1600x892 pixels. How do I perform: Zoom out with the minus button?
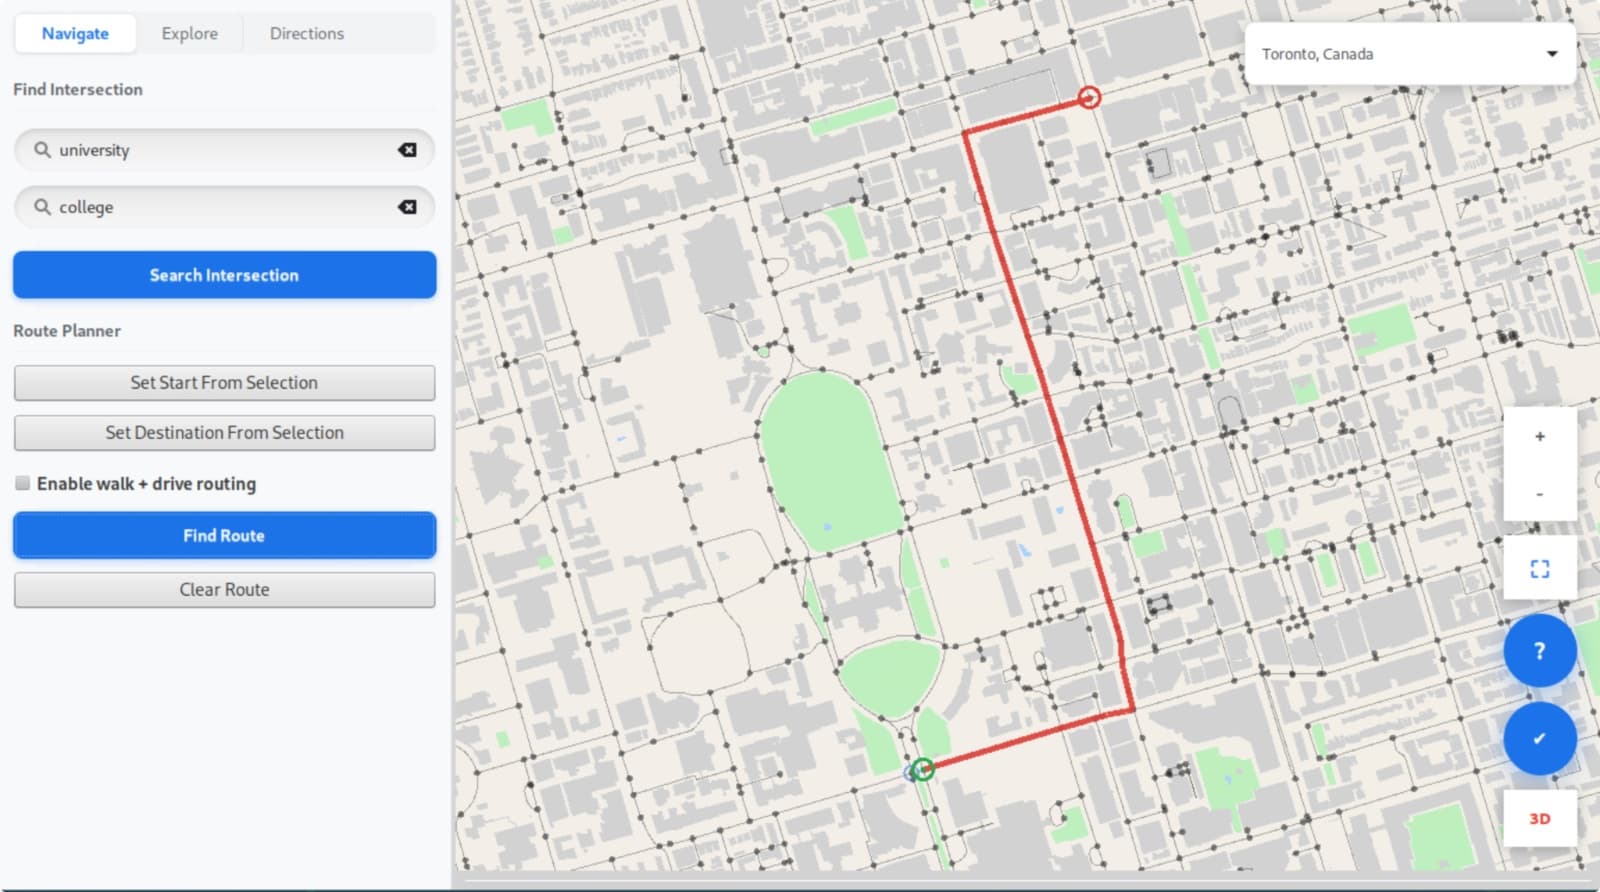pos(1540,493)
